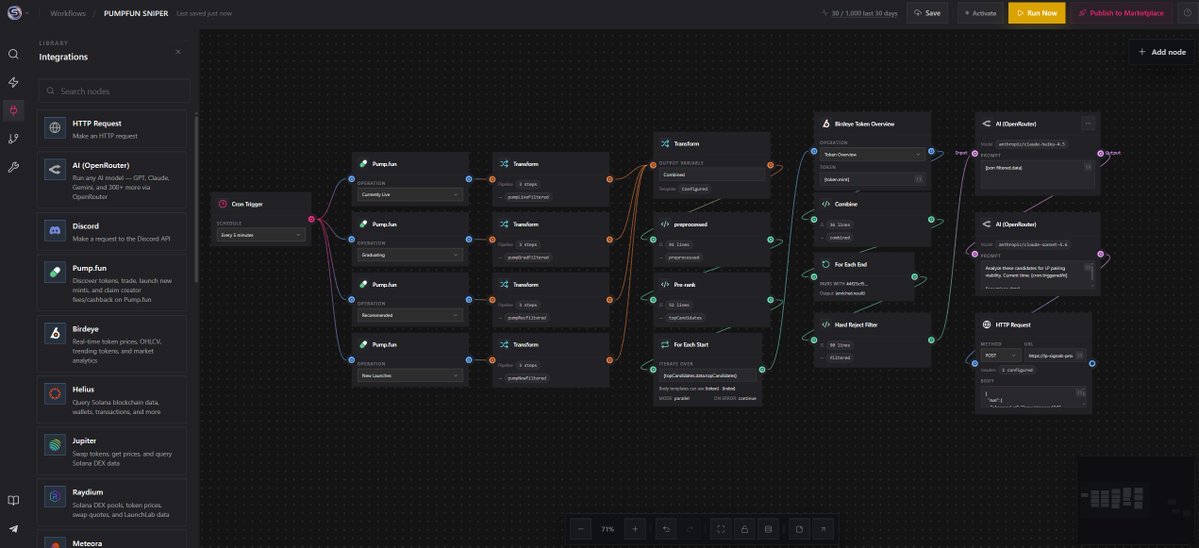The height and width of the screenshot is (548, 1199).
Task: Add Discord integration from library
Action: pos(112,232)
